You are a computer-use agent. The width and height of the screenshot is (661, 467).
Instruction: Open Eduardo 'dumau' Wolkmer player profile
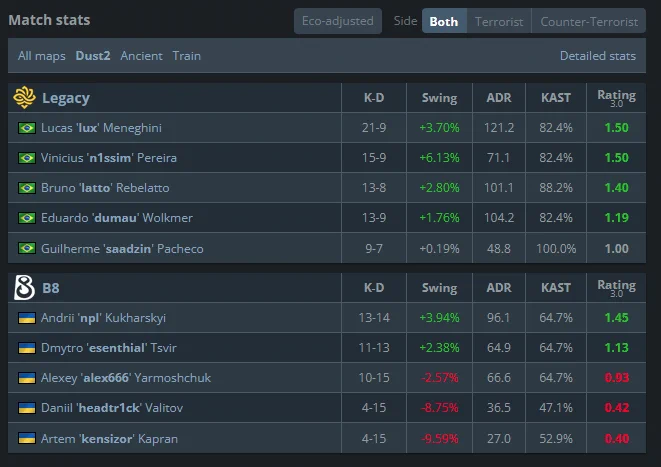pyautogui.click(x=117, y=218)
